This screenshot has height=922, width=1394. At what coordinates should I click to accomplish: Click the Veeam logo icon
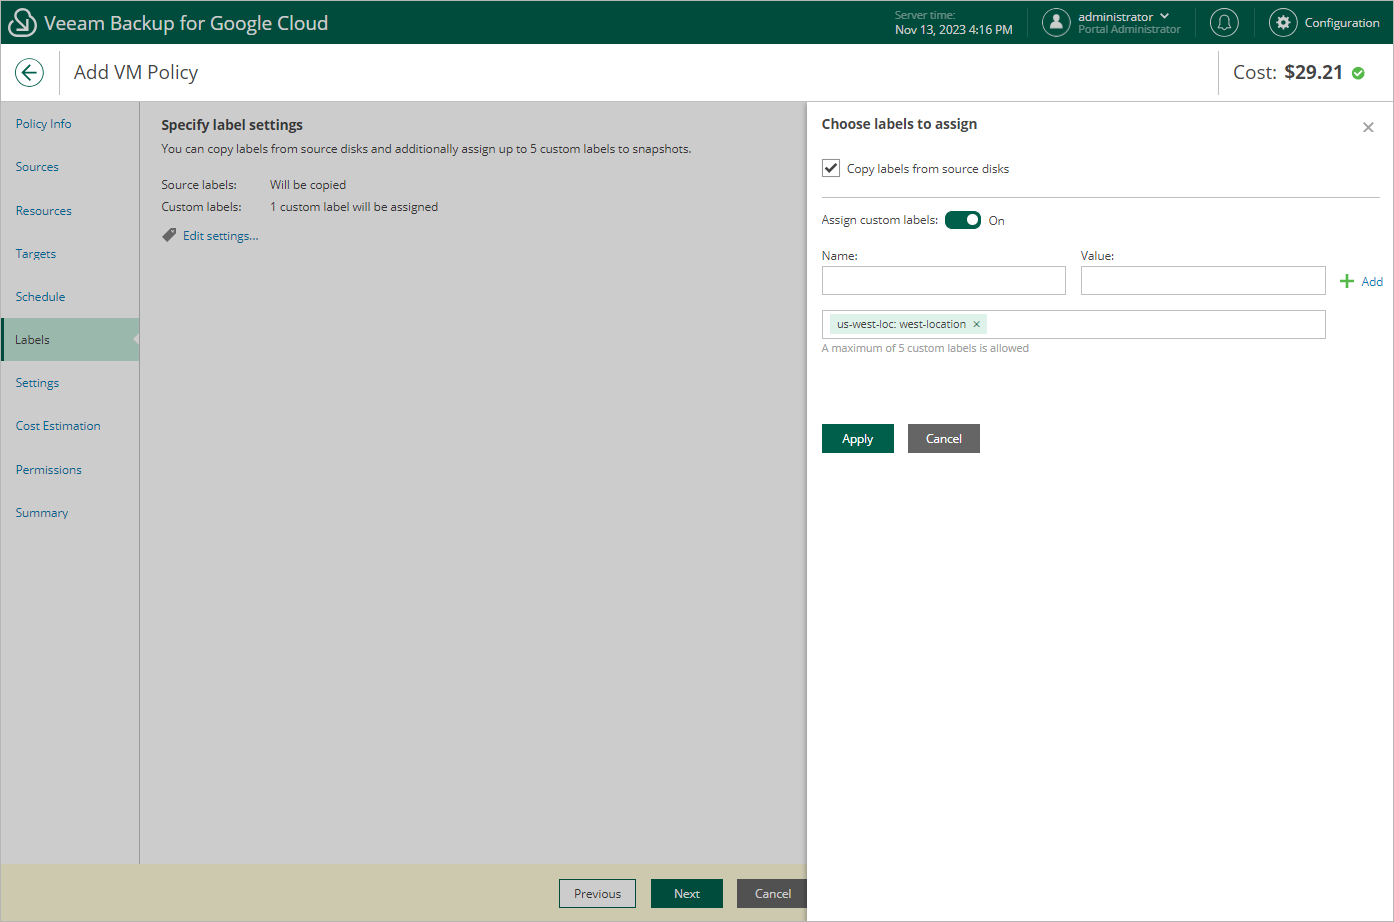tap(22, 22)
